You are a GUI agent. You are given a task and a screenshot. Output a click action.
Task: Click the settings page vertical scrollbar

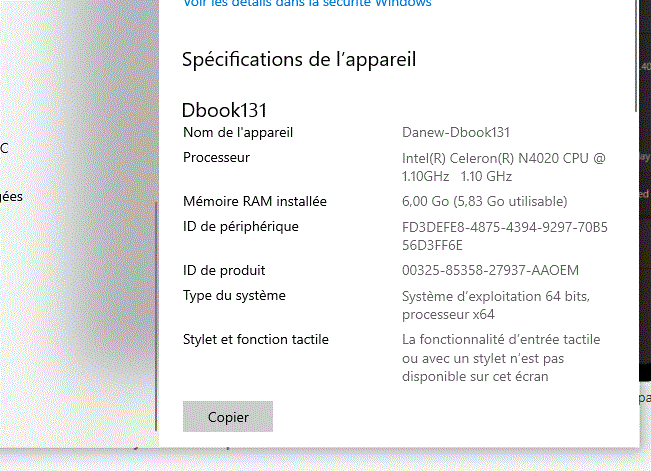(x=636, y=60)
